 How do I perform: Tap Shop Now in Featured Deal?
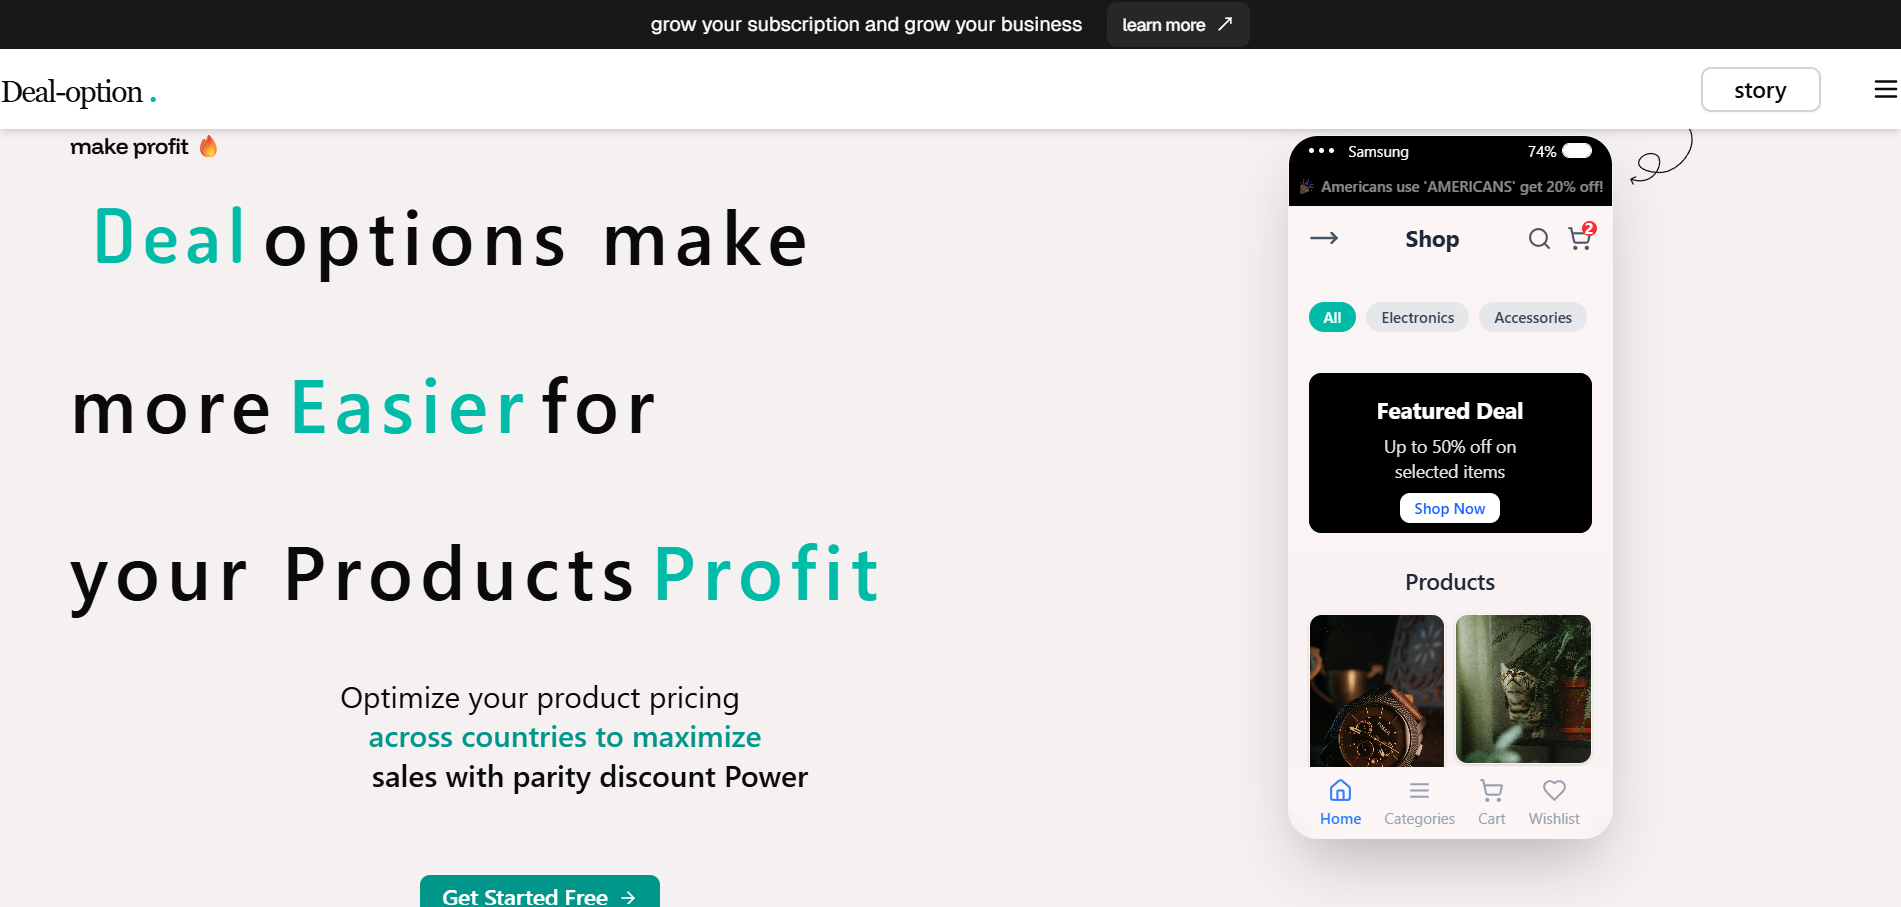click(x=1449, y=508)
